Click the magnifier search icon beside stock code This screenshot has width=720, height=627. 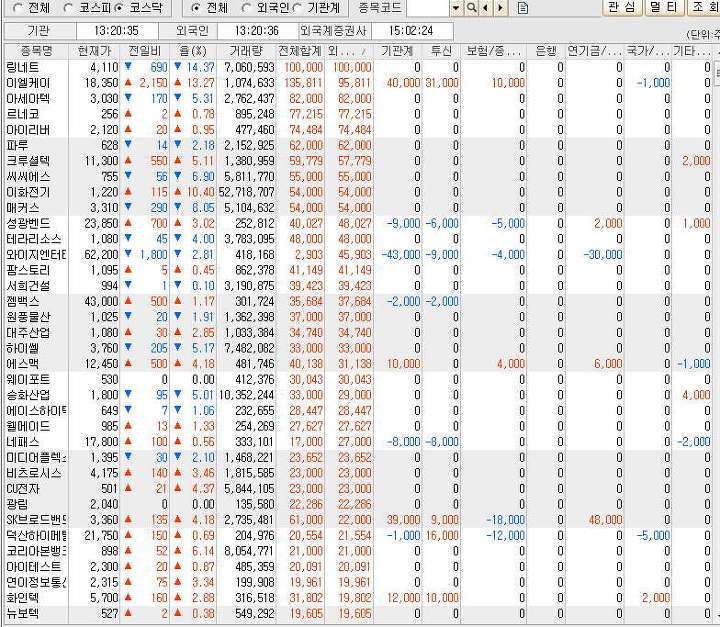(471, 8)
